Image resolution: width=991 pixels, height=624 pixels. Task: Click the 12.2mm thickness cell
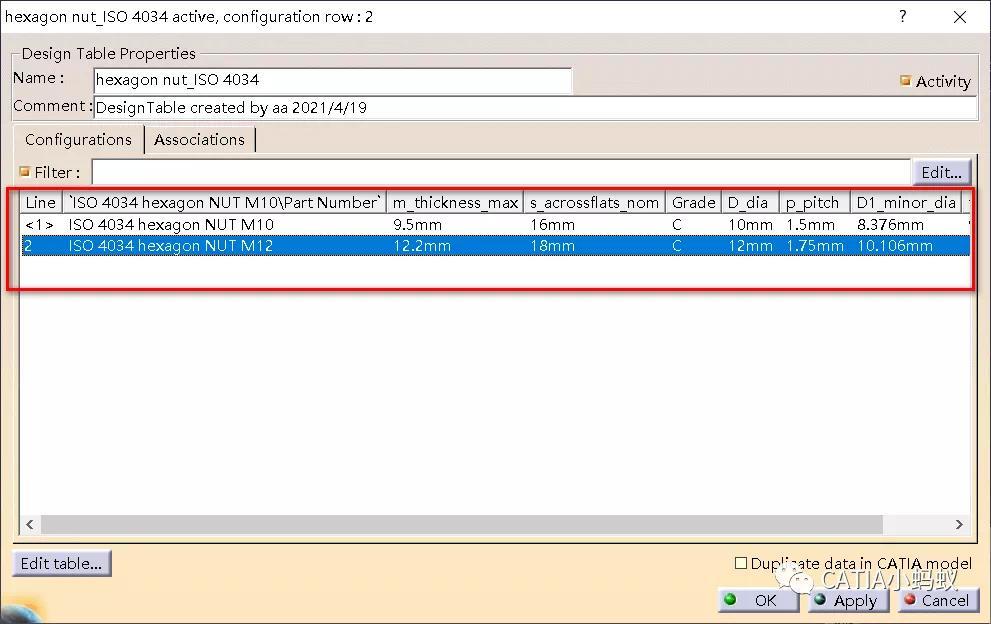(422, 245)
